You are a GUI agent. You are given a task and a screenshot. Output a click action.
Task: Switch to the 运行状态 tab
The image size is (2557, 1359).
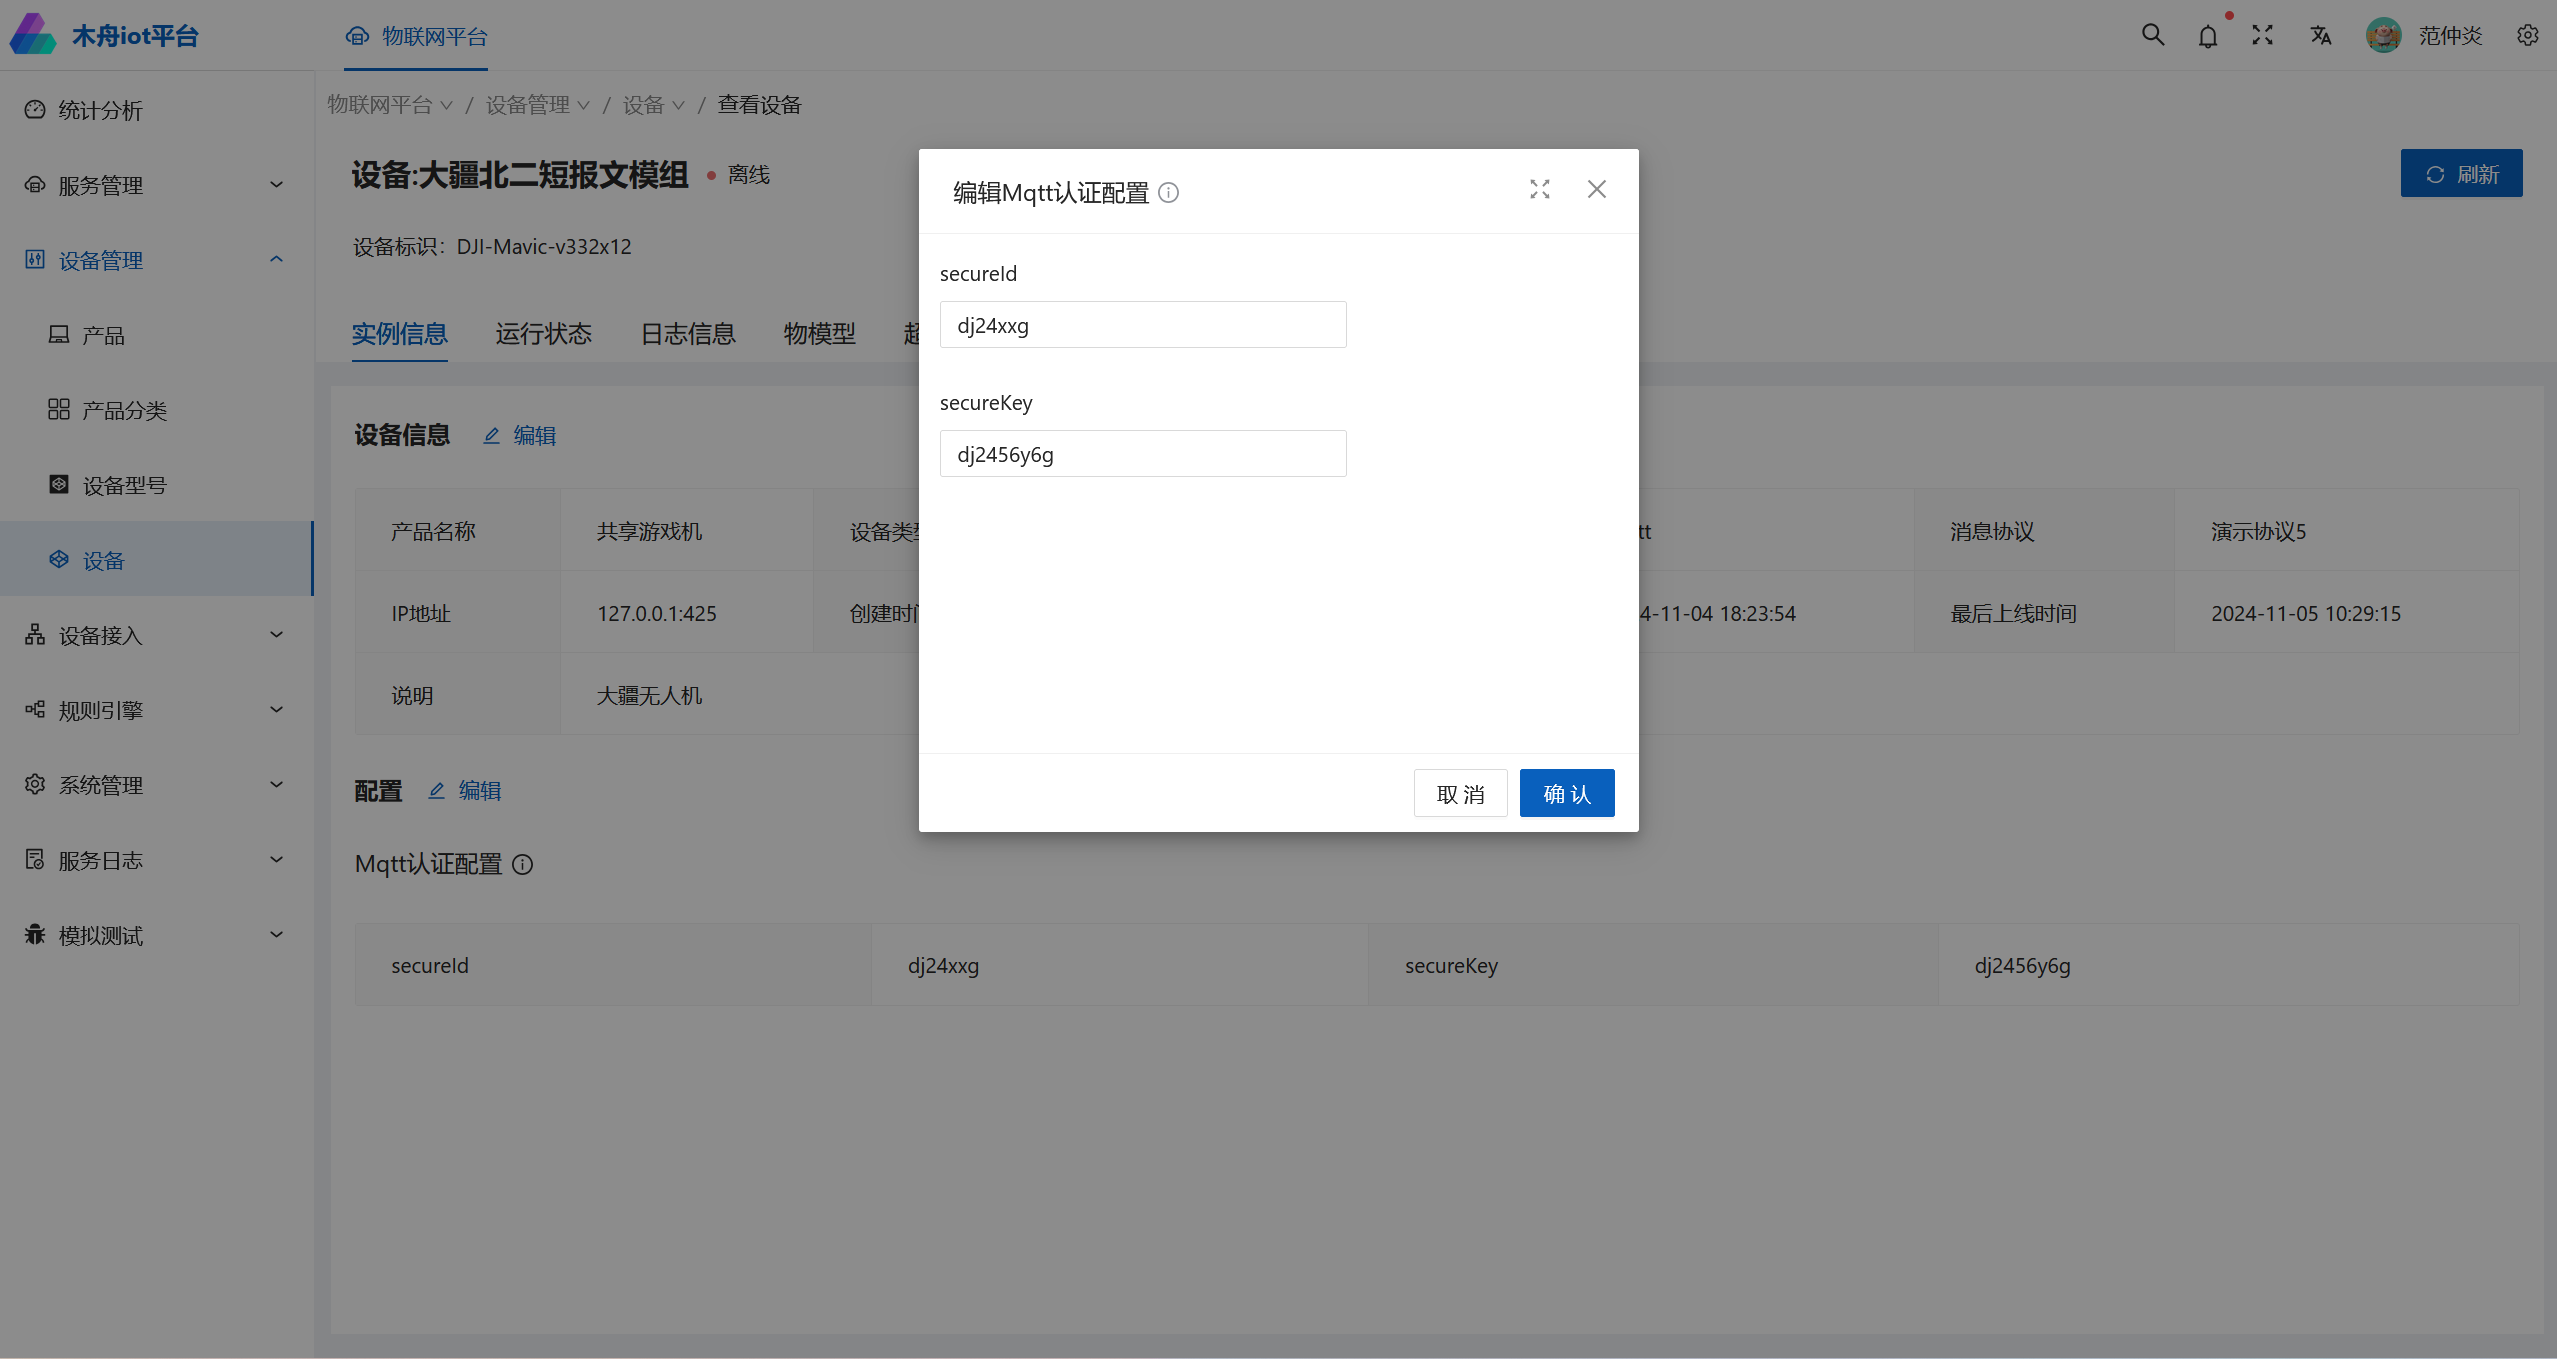pyautogui.click(x=543, y=334)
